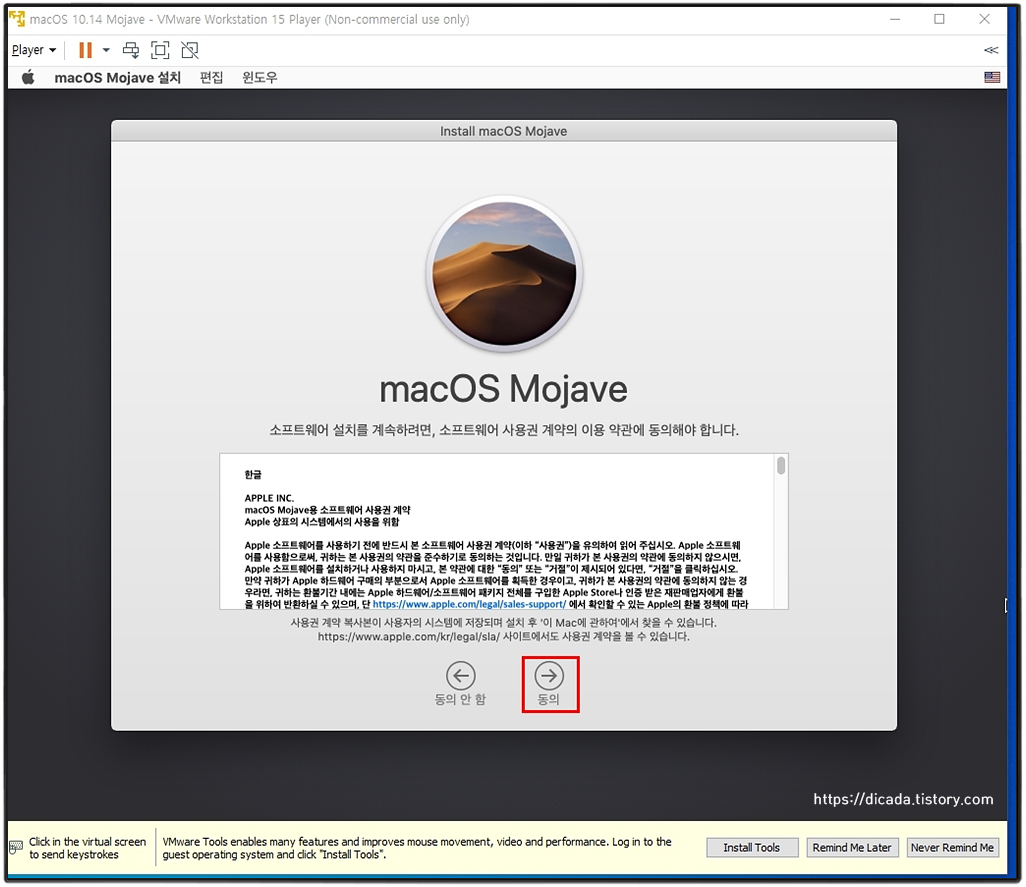Click the 한글 heading in the license box
This screenshot has height=887, width=1026.
(x=253, y=474)
